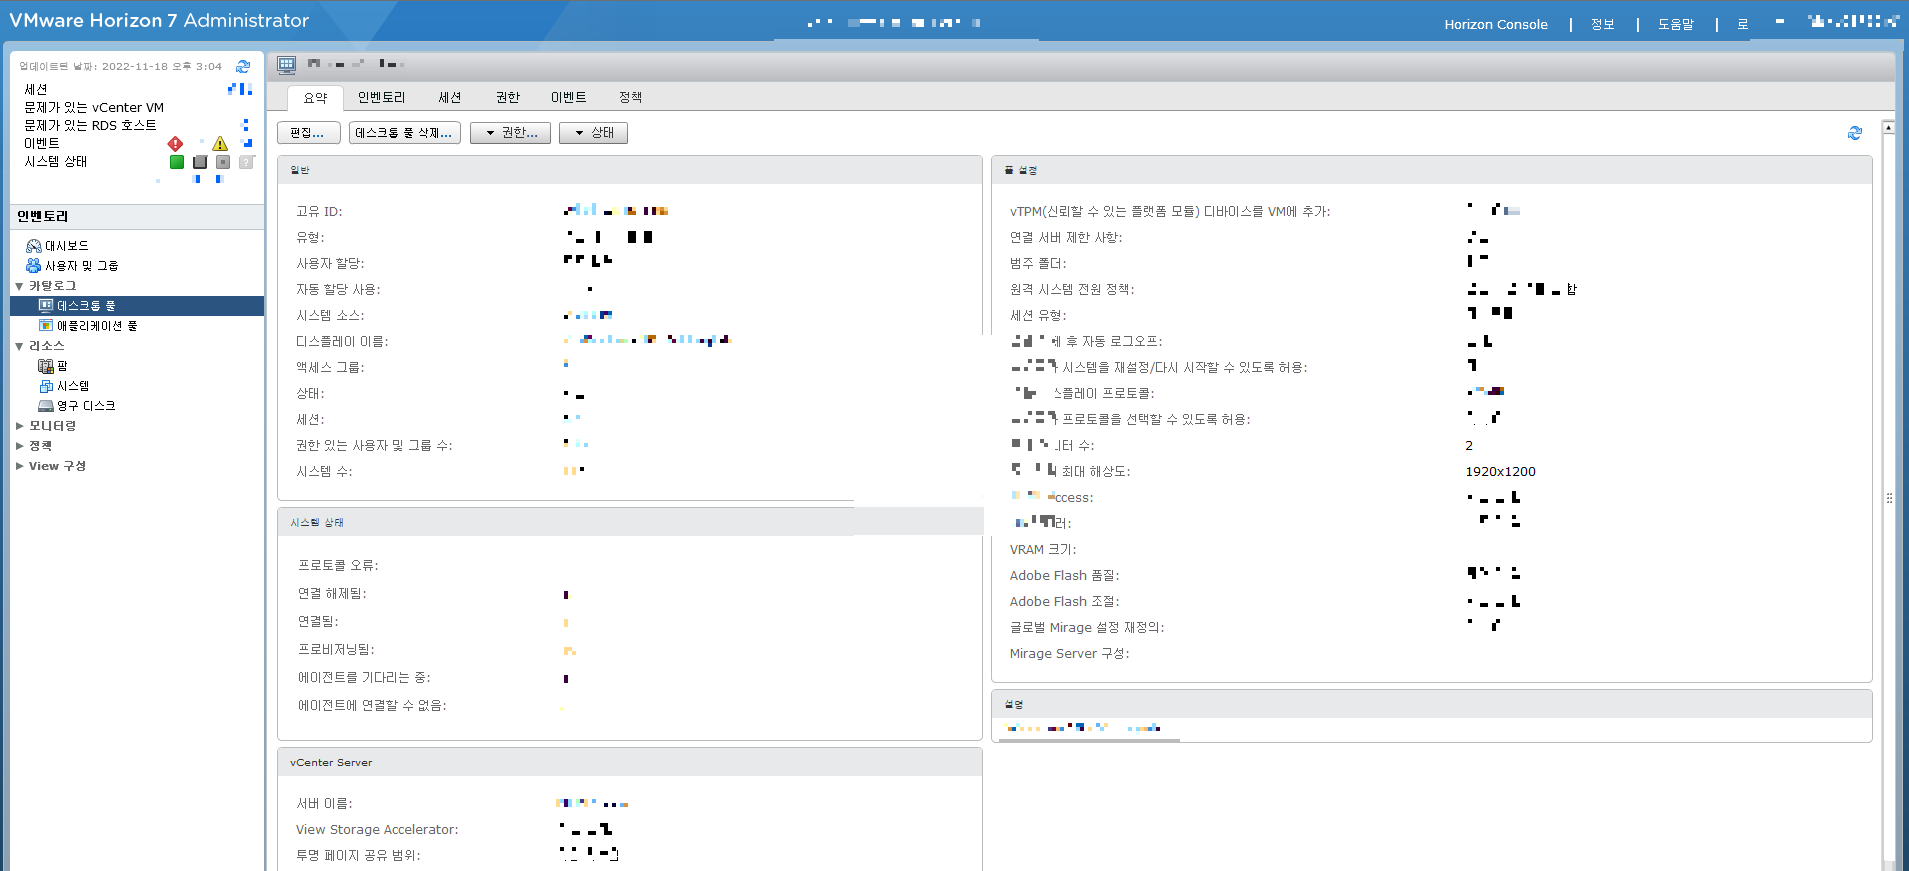Click the 편집... button
Screen dimensions: 1909x871
click(308, 133)
